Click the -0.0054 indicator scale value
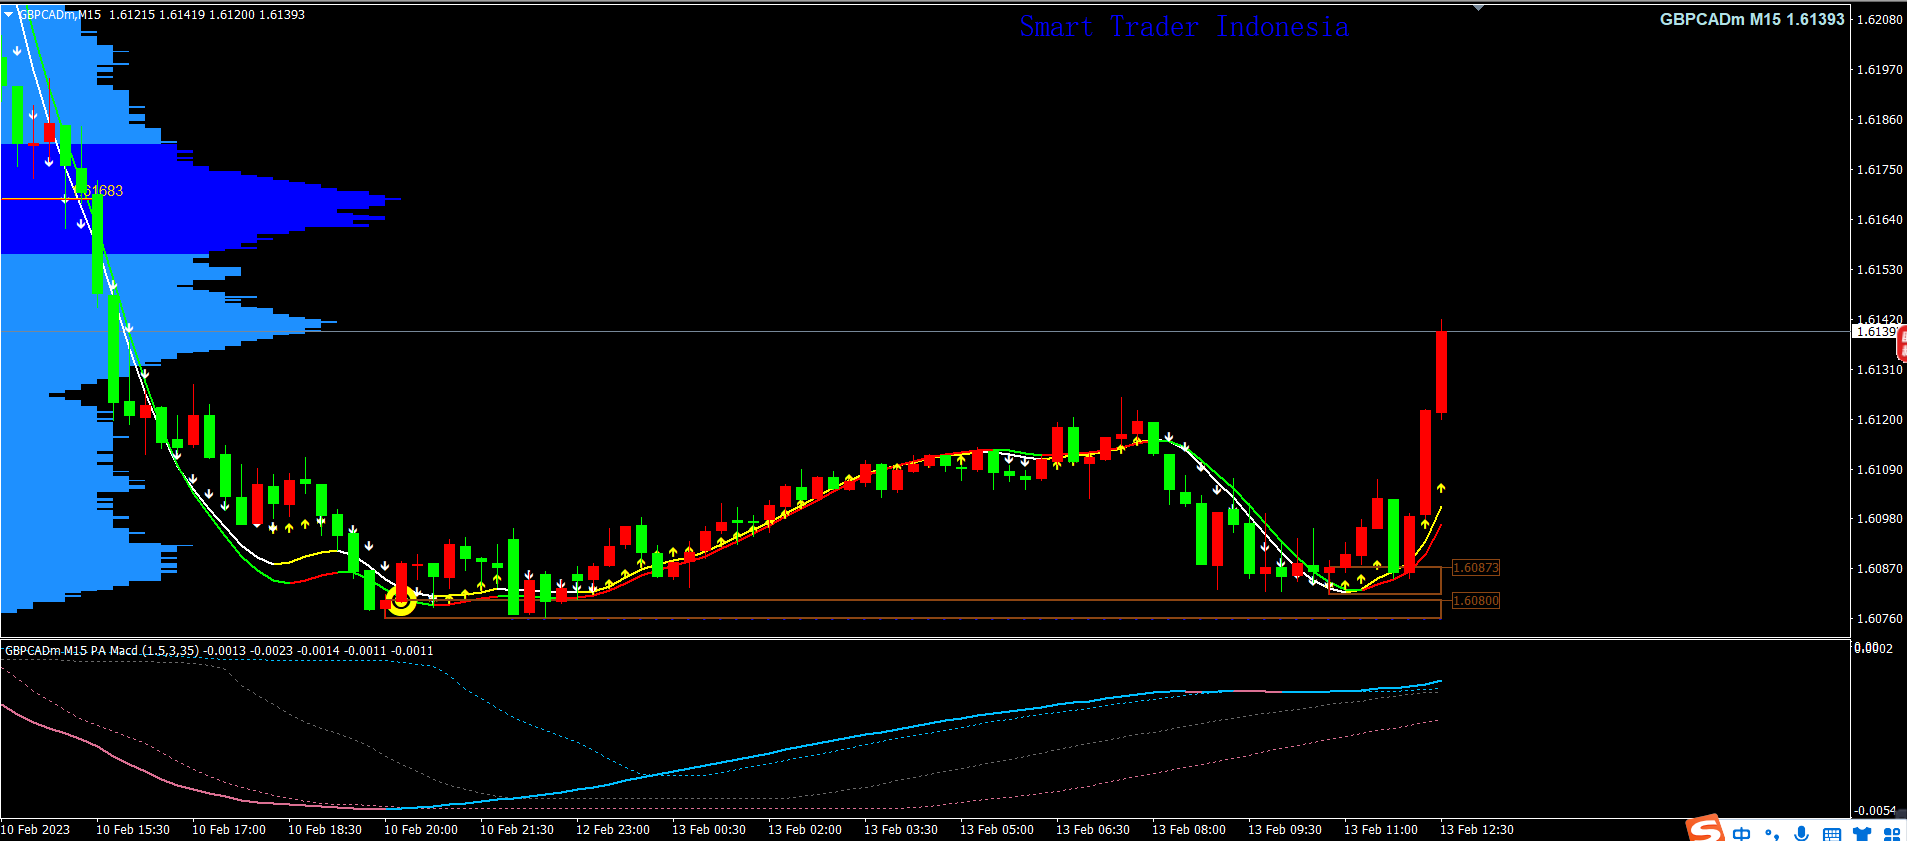The height and width of the screenshot is (841, 1907). coord(1875,811)
